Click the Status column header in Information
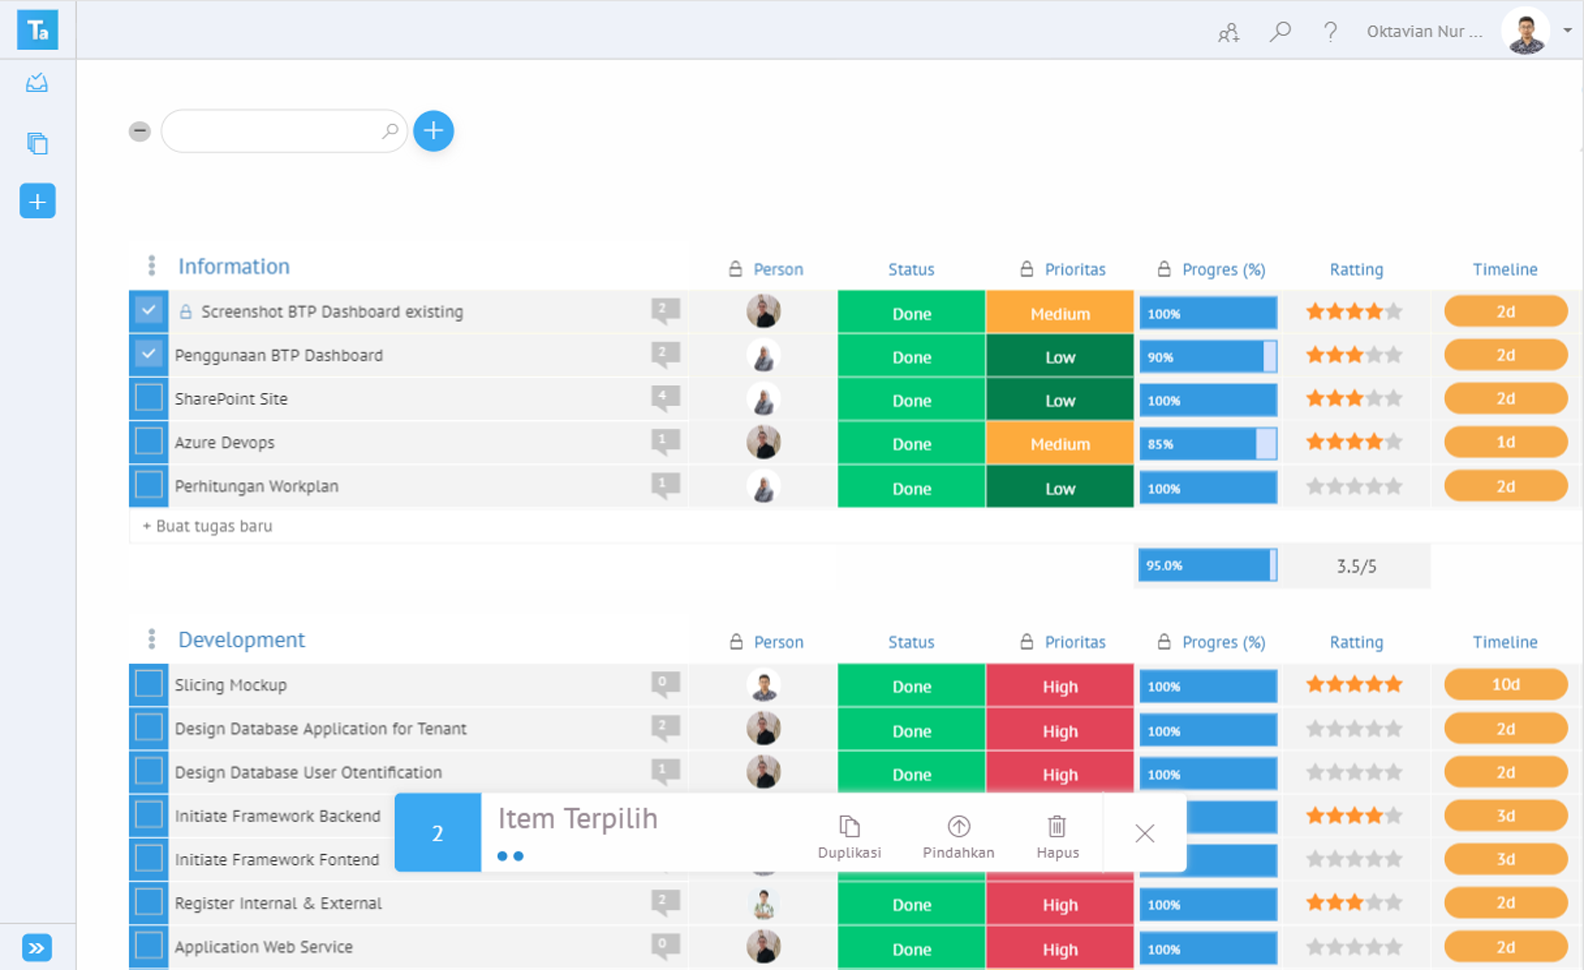 (x=910, y=269)
